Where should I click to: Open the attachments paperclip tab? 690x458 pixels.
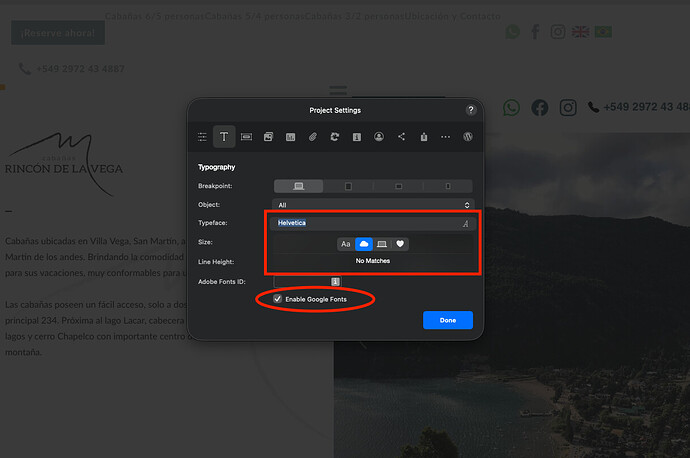[x=312, y=137]
